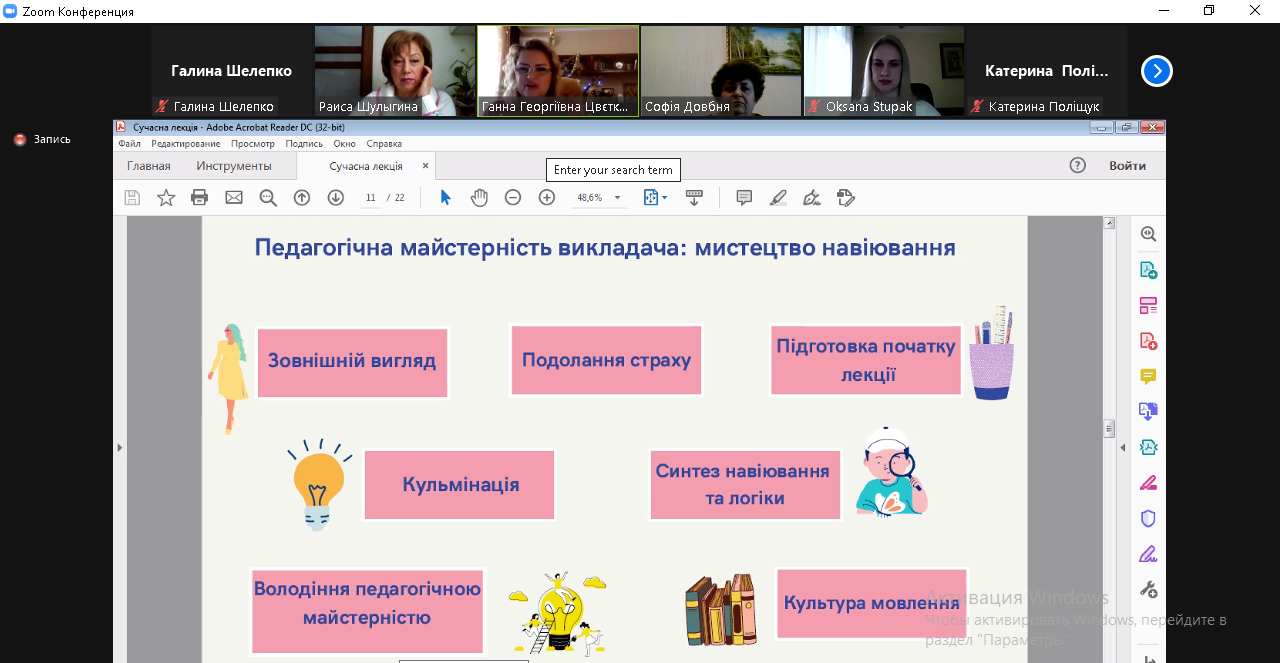Activate the arrow selection tool
The image size is (1280, 663).
(x=446, y=198)
